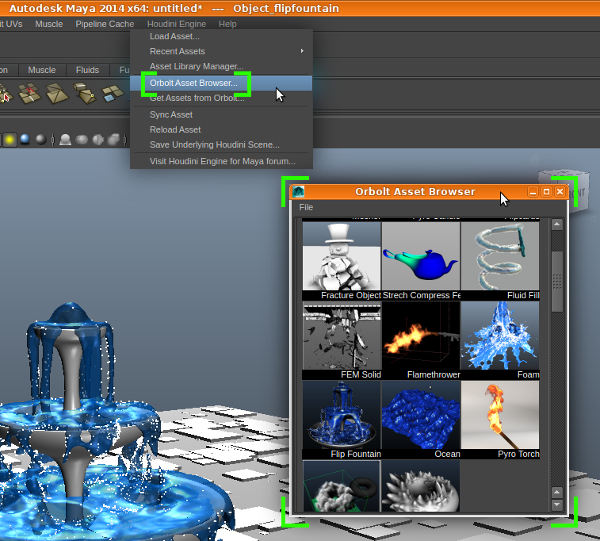Open the Muscle menu in the menu bar

tap(49, 24)
